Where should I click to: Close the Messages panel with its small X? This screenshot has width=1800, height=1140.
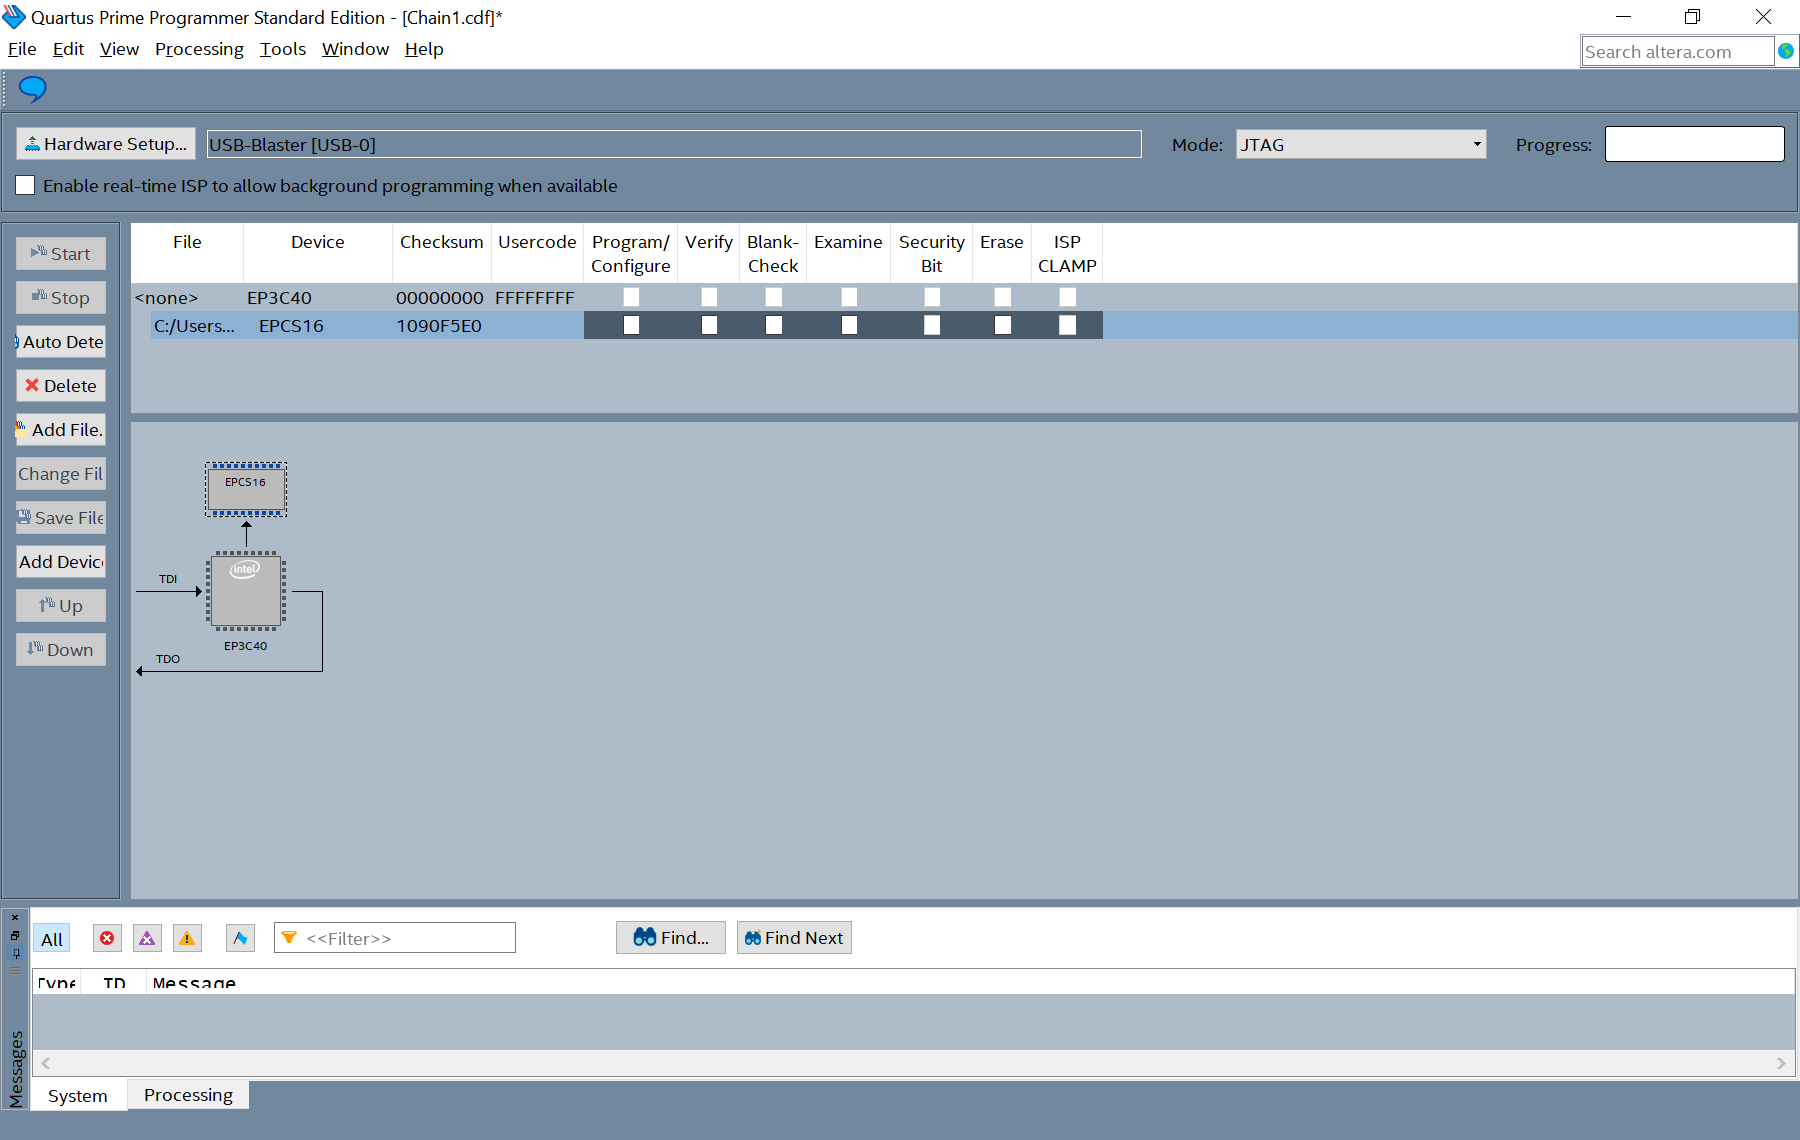tap(15, 917)
